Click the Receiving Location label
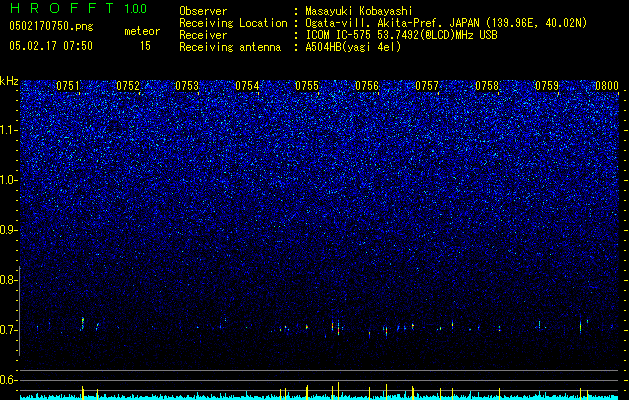This screenshot has width=629, height=400. click(233, 23)
